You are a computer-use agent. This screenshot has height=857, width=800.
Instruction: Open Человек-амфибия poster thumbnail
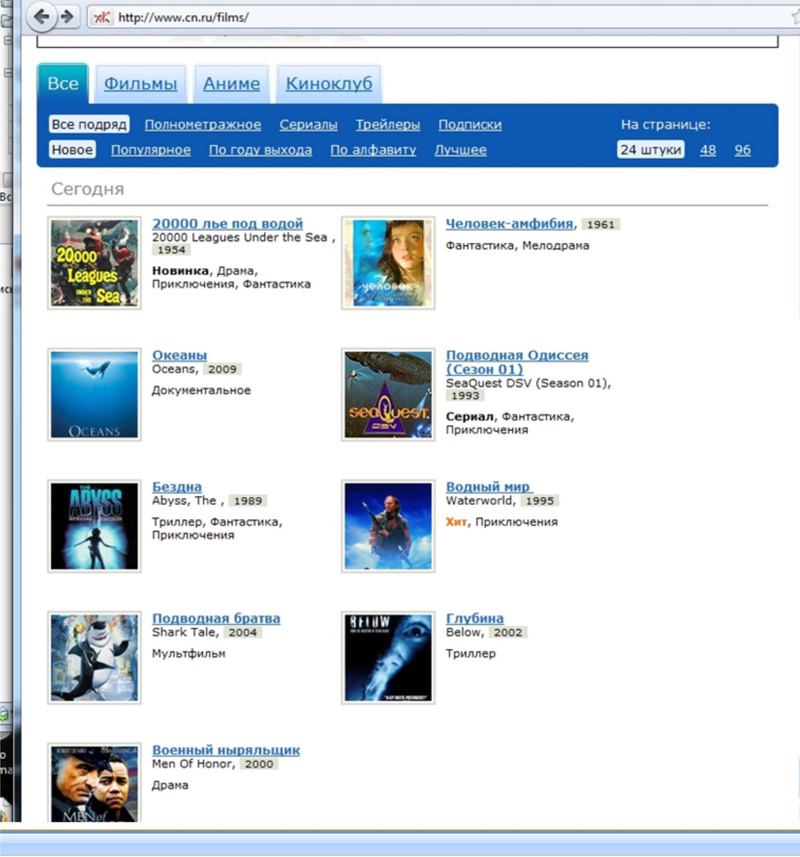(x=388, y=263)
